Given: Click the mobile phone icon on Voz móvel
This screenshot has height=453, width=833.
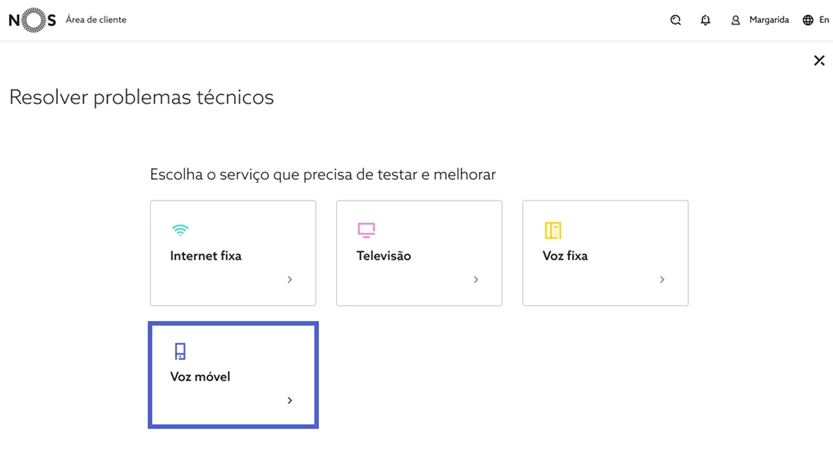Looking at the screenshot, I should coord(180,351).
